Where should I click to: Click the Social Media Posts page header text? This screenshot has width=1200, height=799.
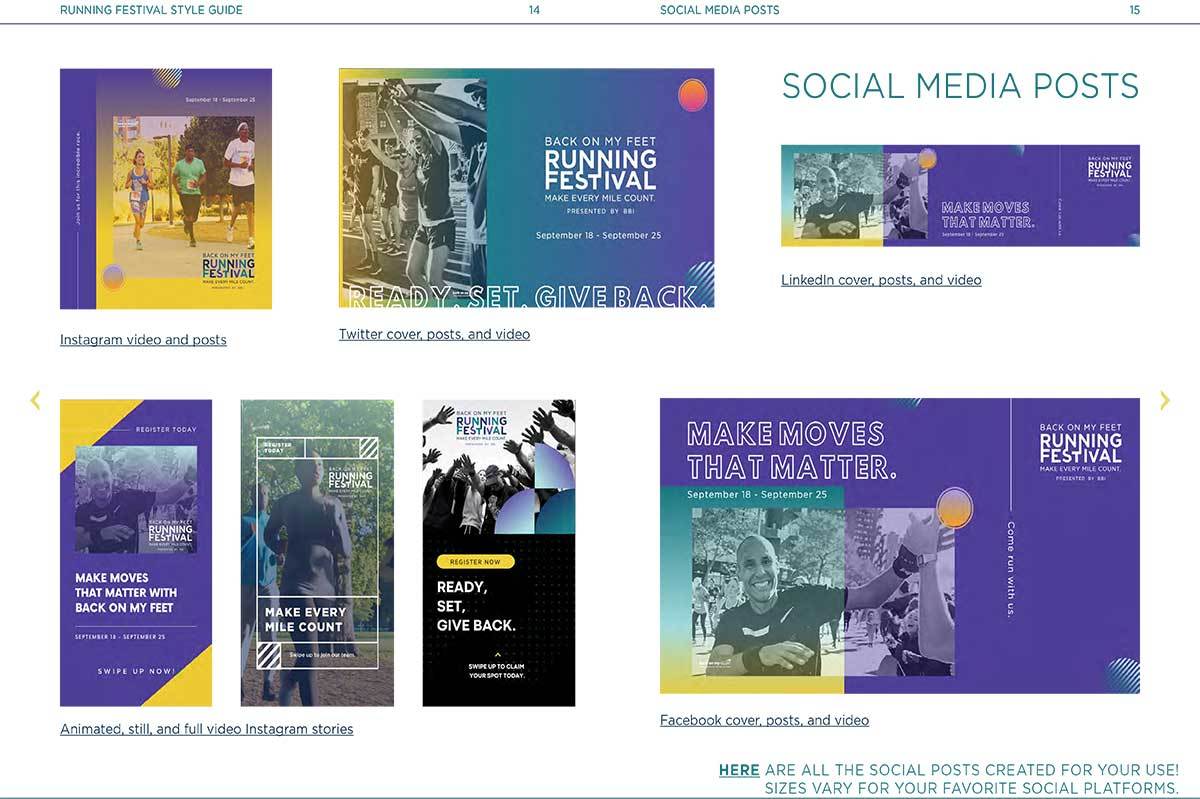pyautogui.click(x=719, y=10)
